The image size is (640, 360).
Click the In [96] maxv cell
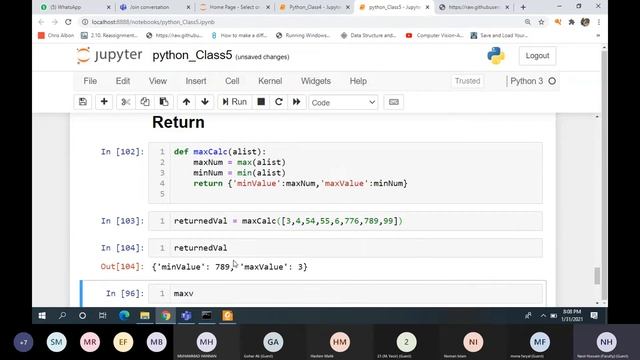click(345, 293)
